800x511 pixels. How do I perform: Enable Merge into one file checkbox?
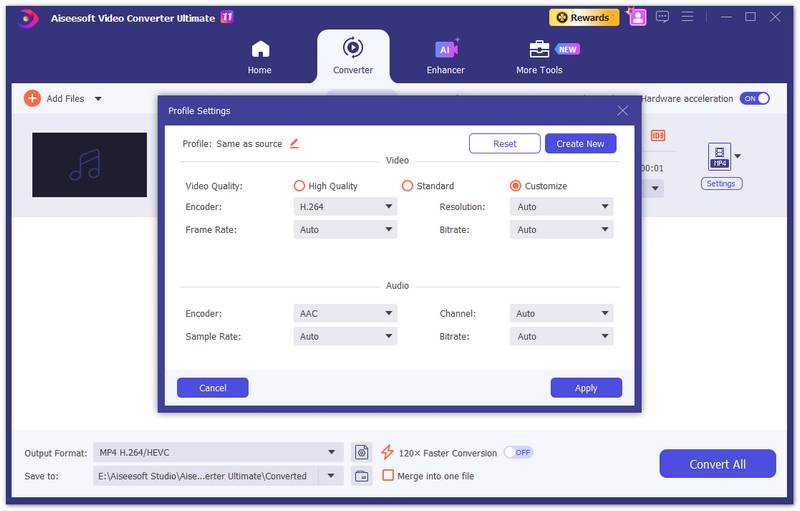[x=388, y=476]
